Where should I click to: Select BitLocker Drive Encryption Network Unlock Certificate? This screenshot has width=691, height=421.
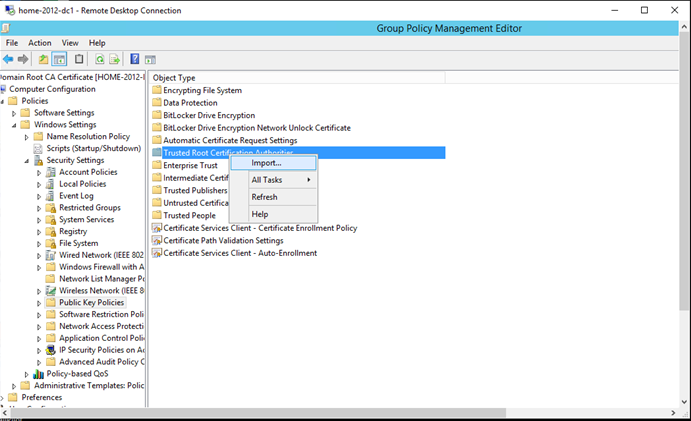click(257, 128)
